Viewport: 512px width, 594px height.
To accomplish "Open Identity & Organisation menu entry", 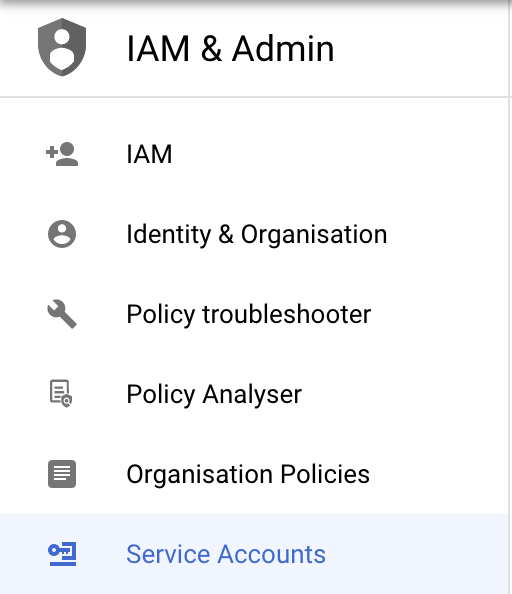I will (257, 234).
